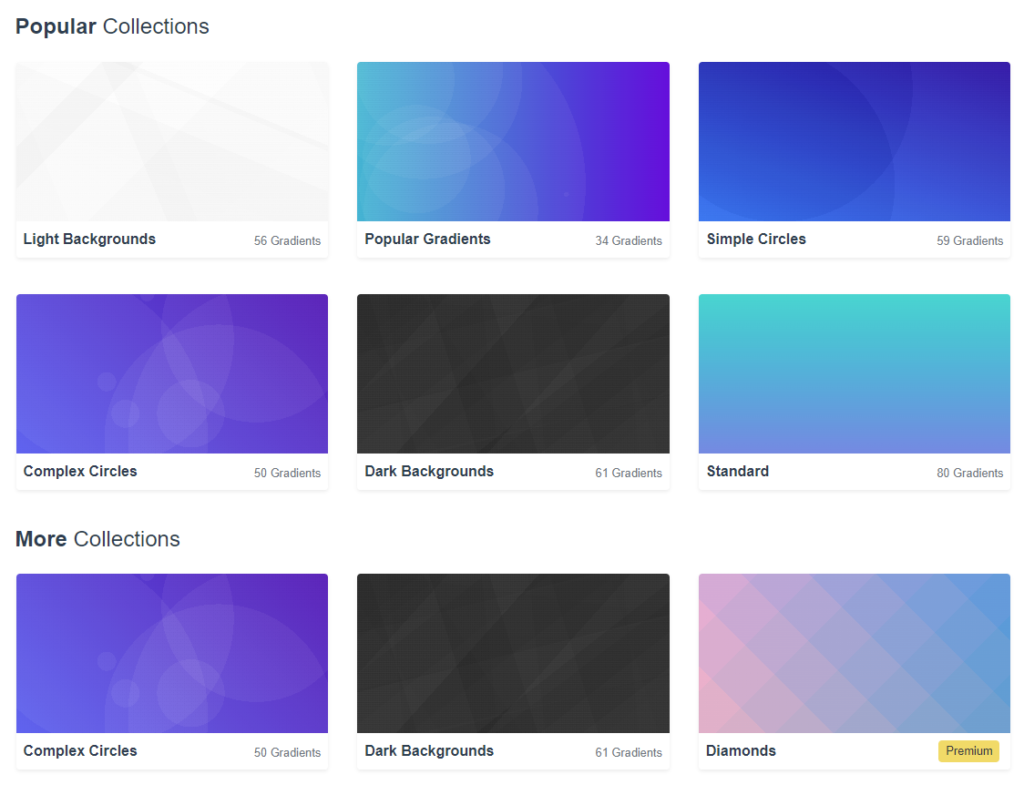
Task: Open the Light Backgrounds collection thumbnail
Action: click(x=171, y=140)
